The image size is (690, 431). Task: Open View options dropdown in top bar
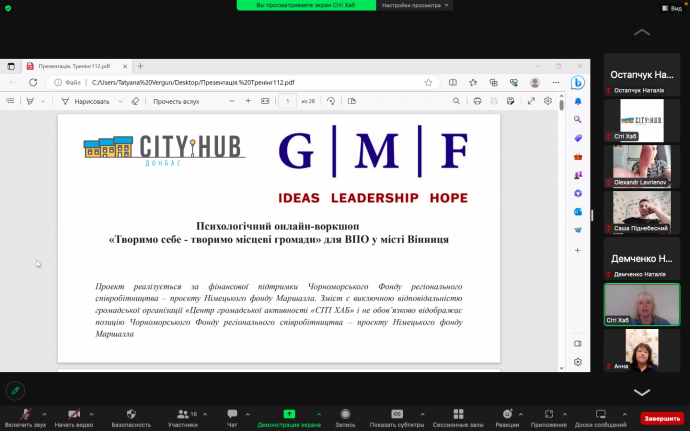(415, 5)
